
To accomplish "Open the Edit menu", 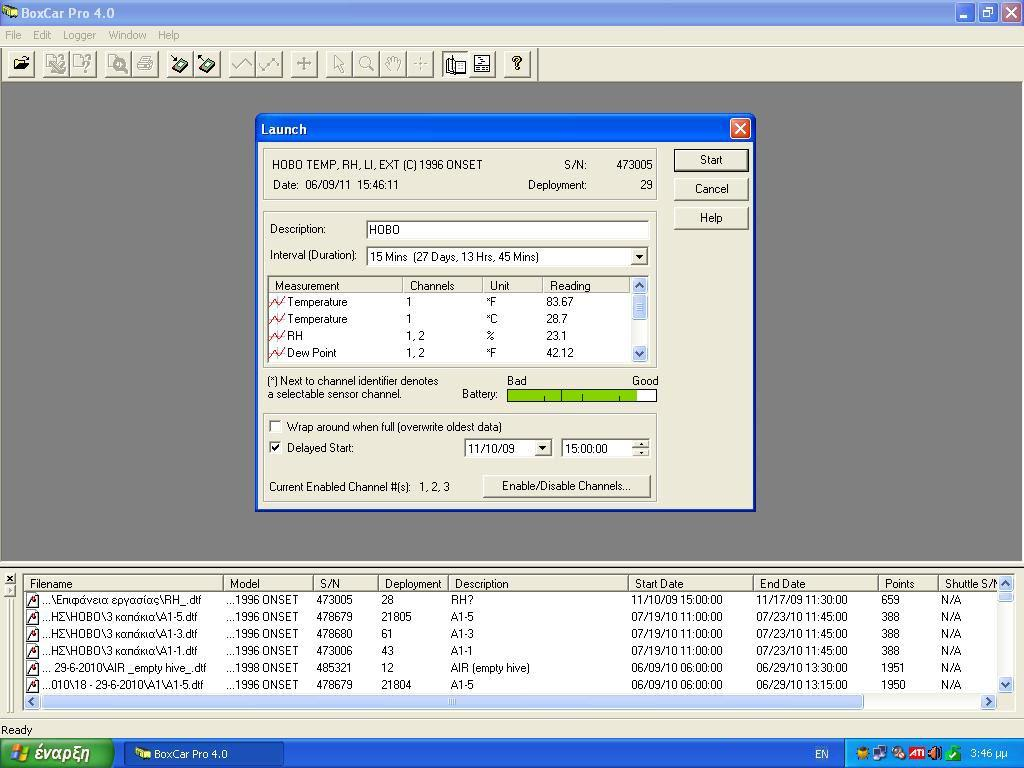I will [42, 35].
